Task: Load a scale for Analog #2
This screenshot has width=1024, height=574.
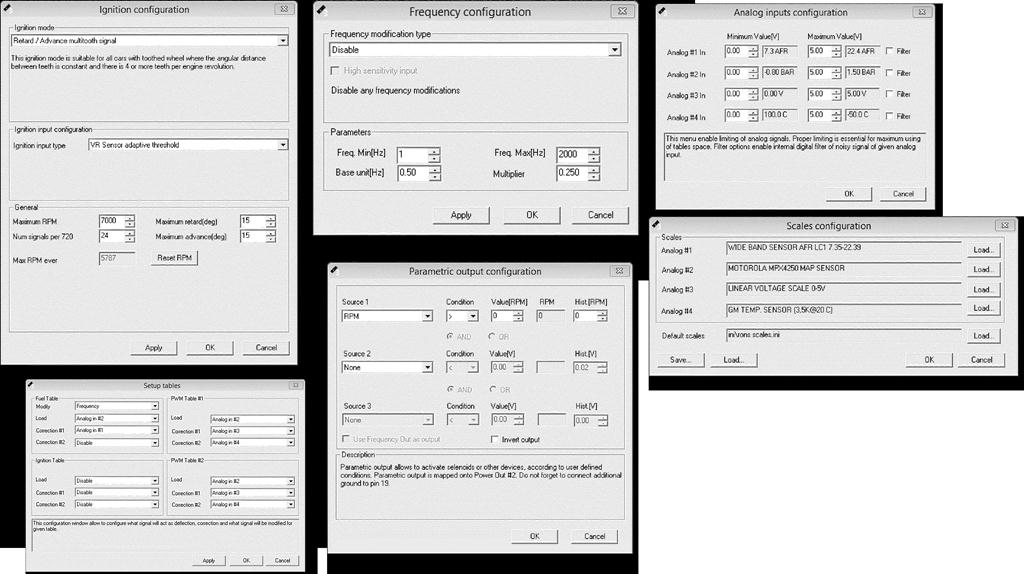Action: pos(983,269)
